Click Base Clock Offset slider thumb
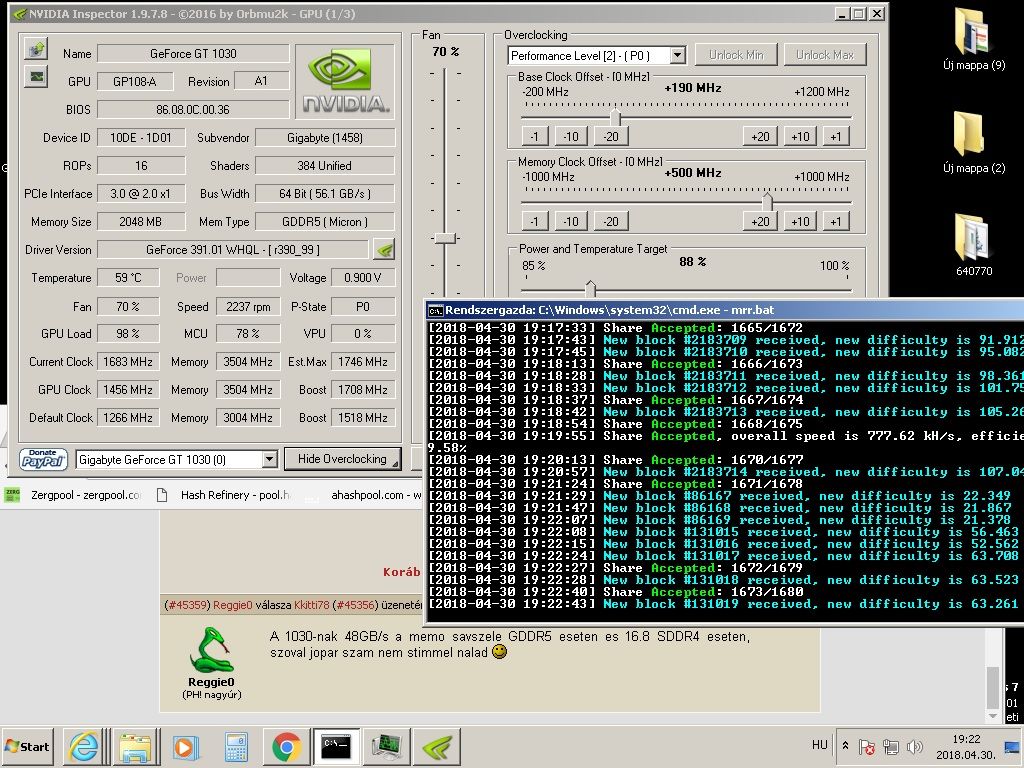 click(615, 118)
